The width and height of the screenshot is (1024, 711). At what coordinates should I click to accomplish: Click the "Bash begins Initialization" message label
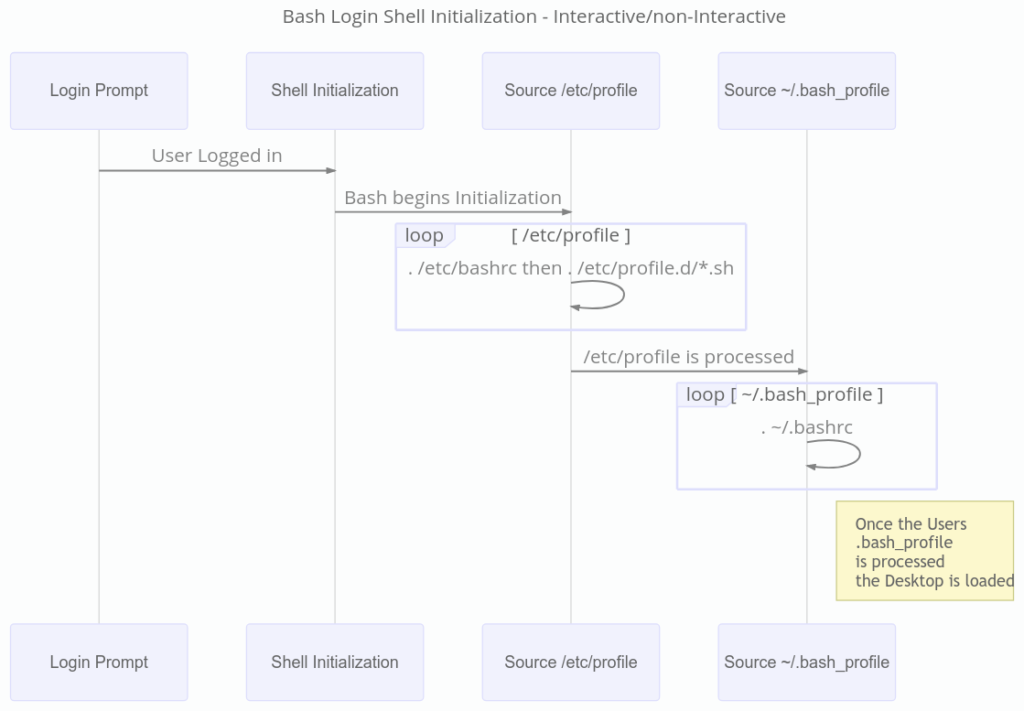(453, 198)
